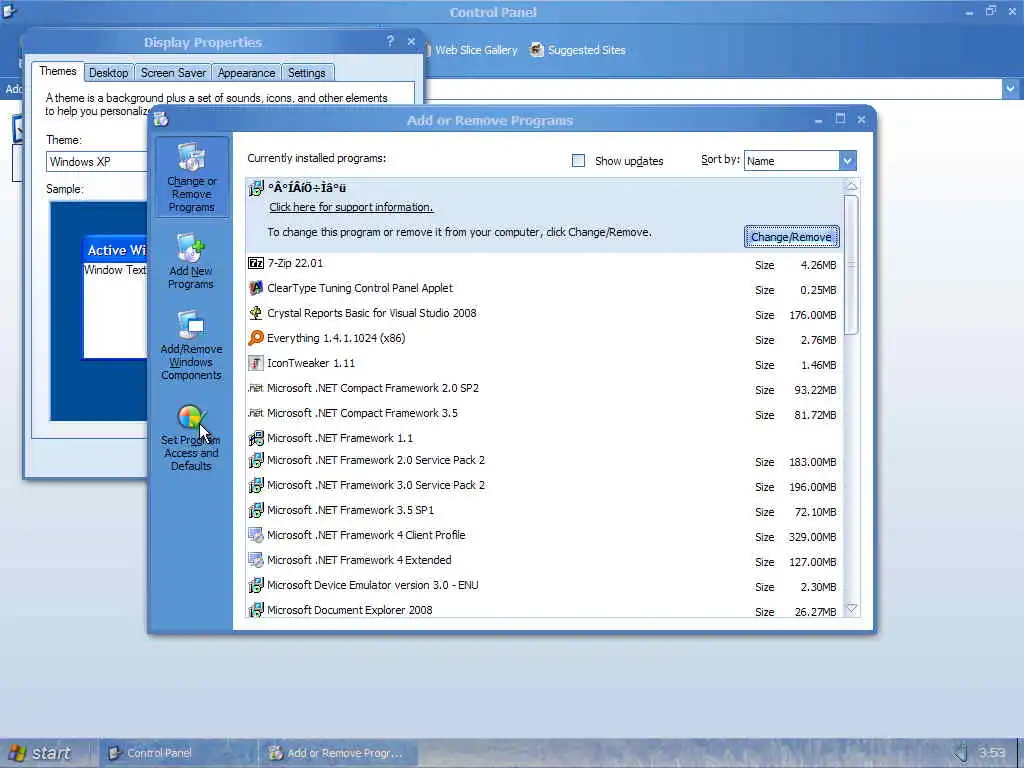Screen dimensions: 1024x768
Task: Click the 329.00MB size value
Action: (812, 537)
